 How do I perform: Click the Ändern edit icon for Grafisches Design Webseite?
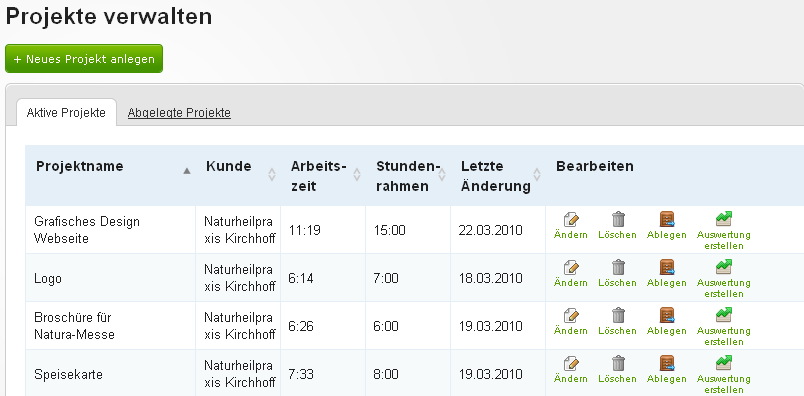click(x=571, y=220)
